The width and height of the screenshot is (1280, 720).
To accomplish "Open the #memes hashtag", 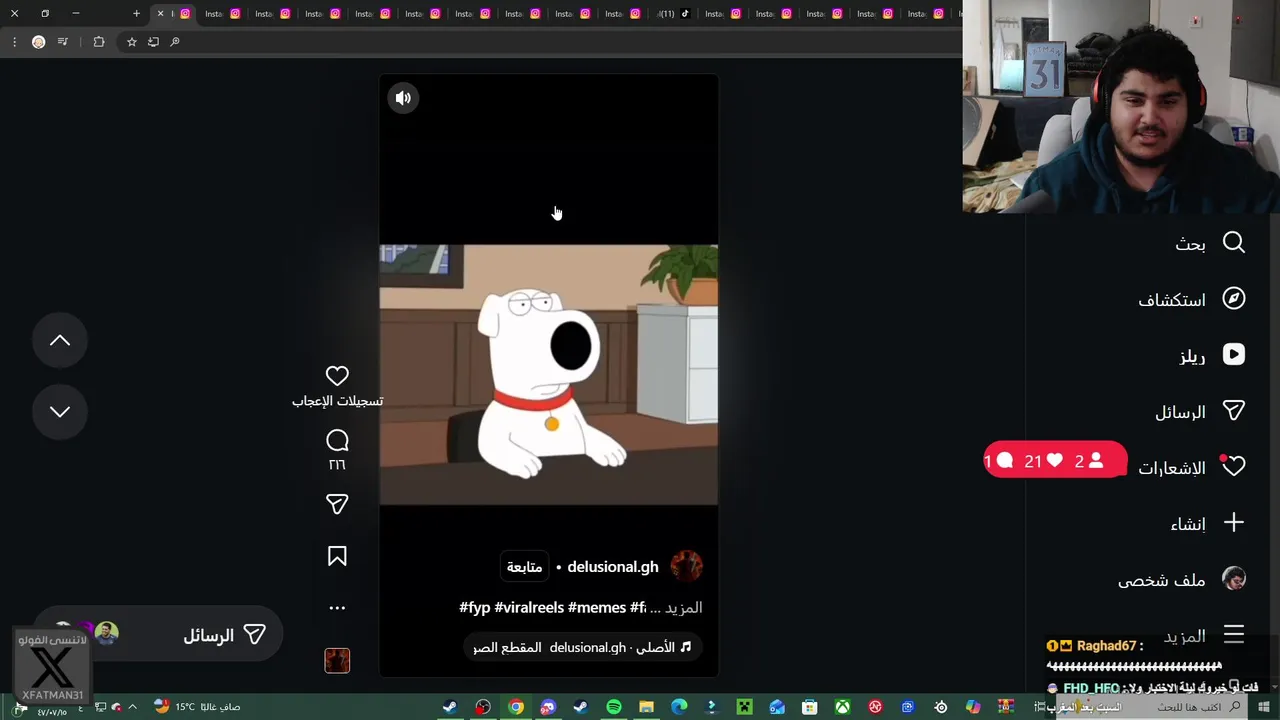I will pyautogui.click(x=596, y=607).
